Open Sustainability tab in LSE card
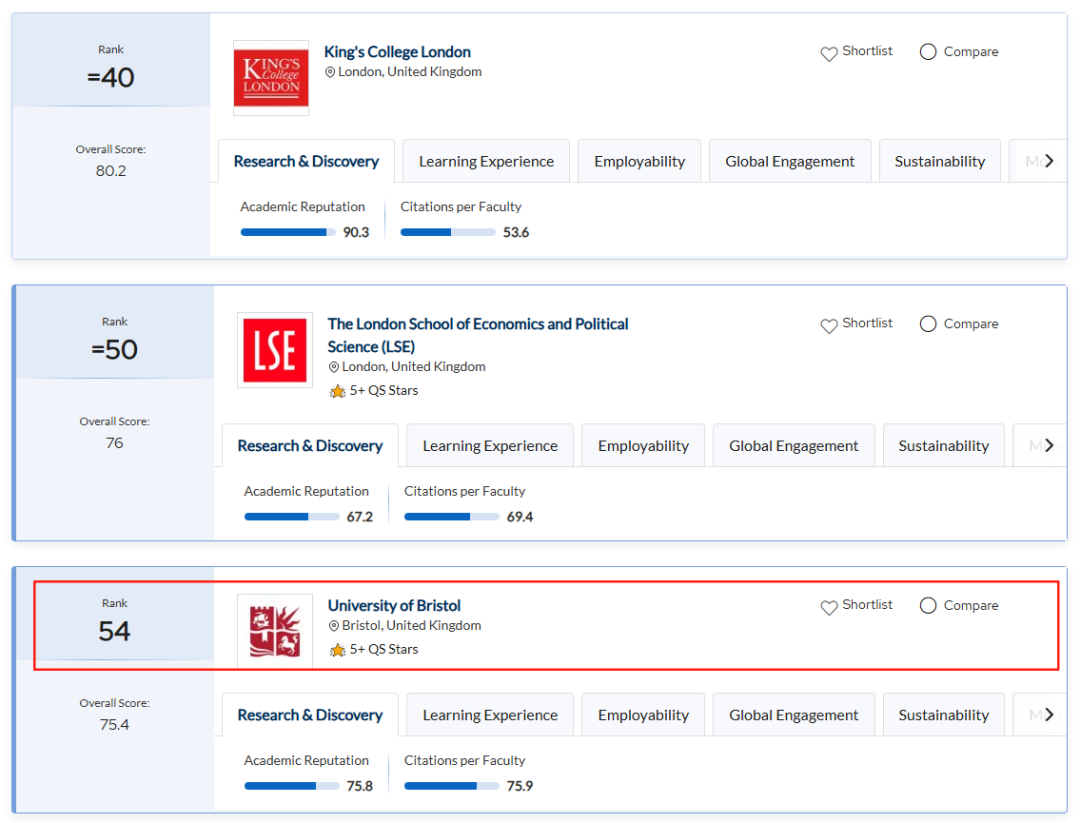This screenshot has height=823, width=1080. point(944,446)
